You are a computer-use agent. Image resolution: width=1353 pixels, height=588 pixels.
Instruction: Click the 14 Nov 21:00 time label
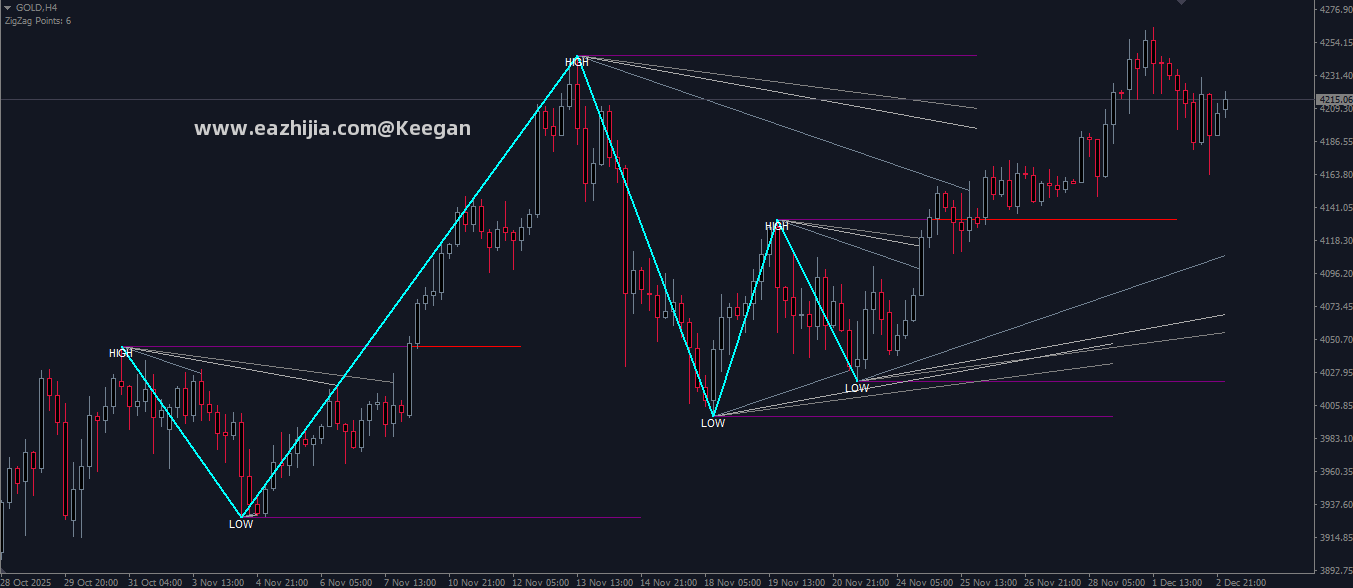(x=668, y=582)
